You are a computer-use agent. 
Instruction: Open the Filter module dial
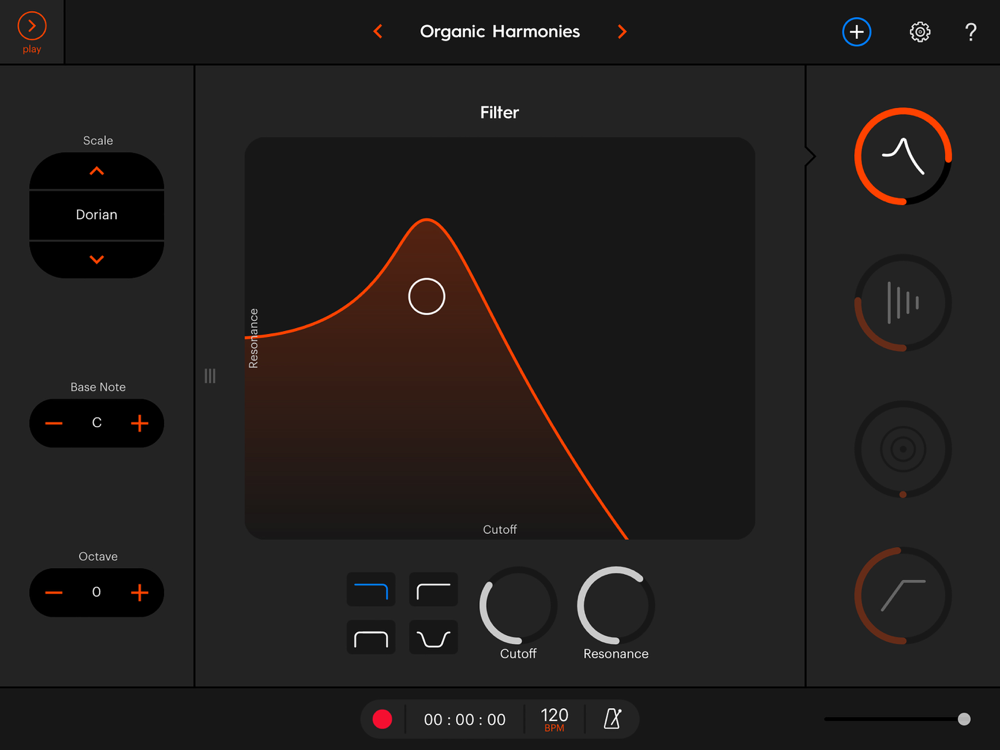click(903, 156)
